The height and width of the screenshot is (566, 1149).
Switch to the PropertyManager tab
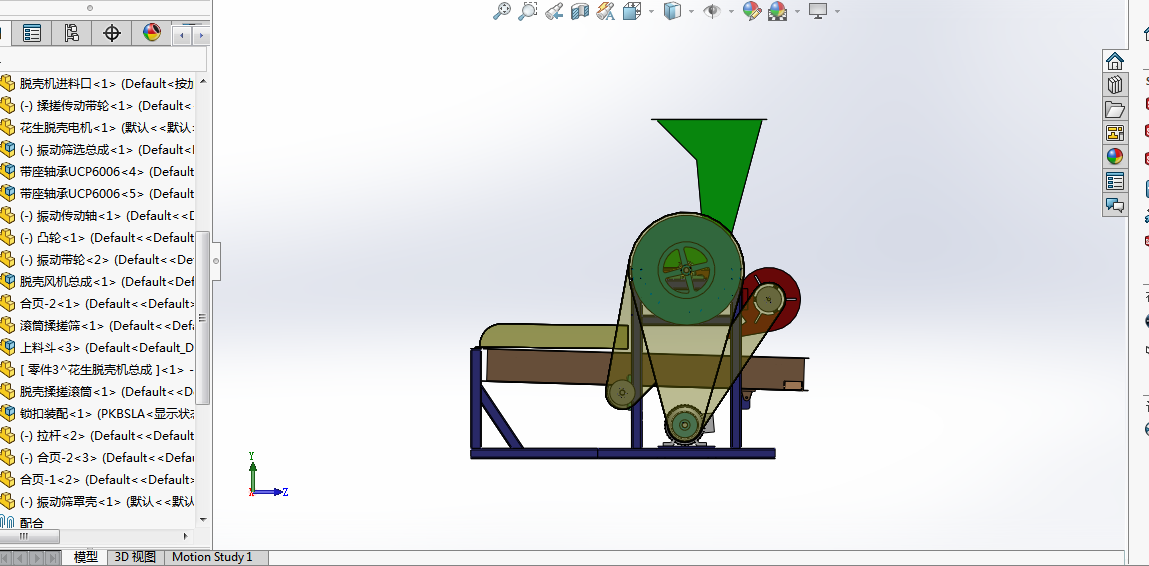[32, 33]
